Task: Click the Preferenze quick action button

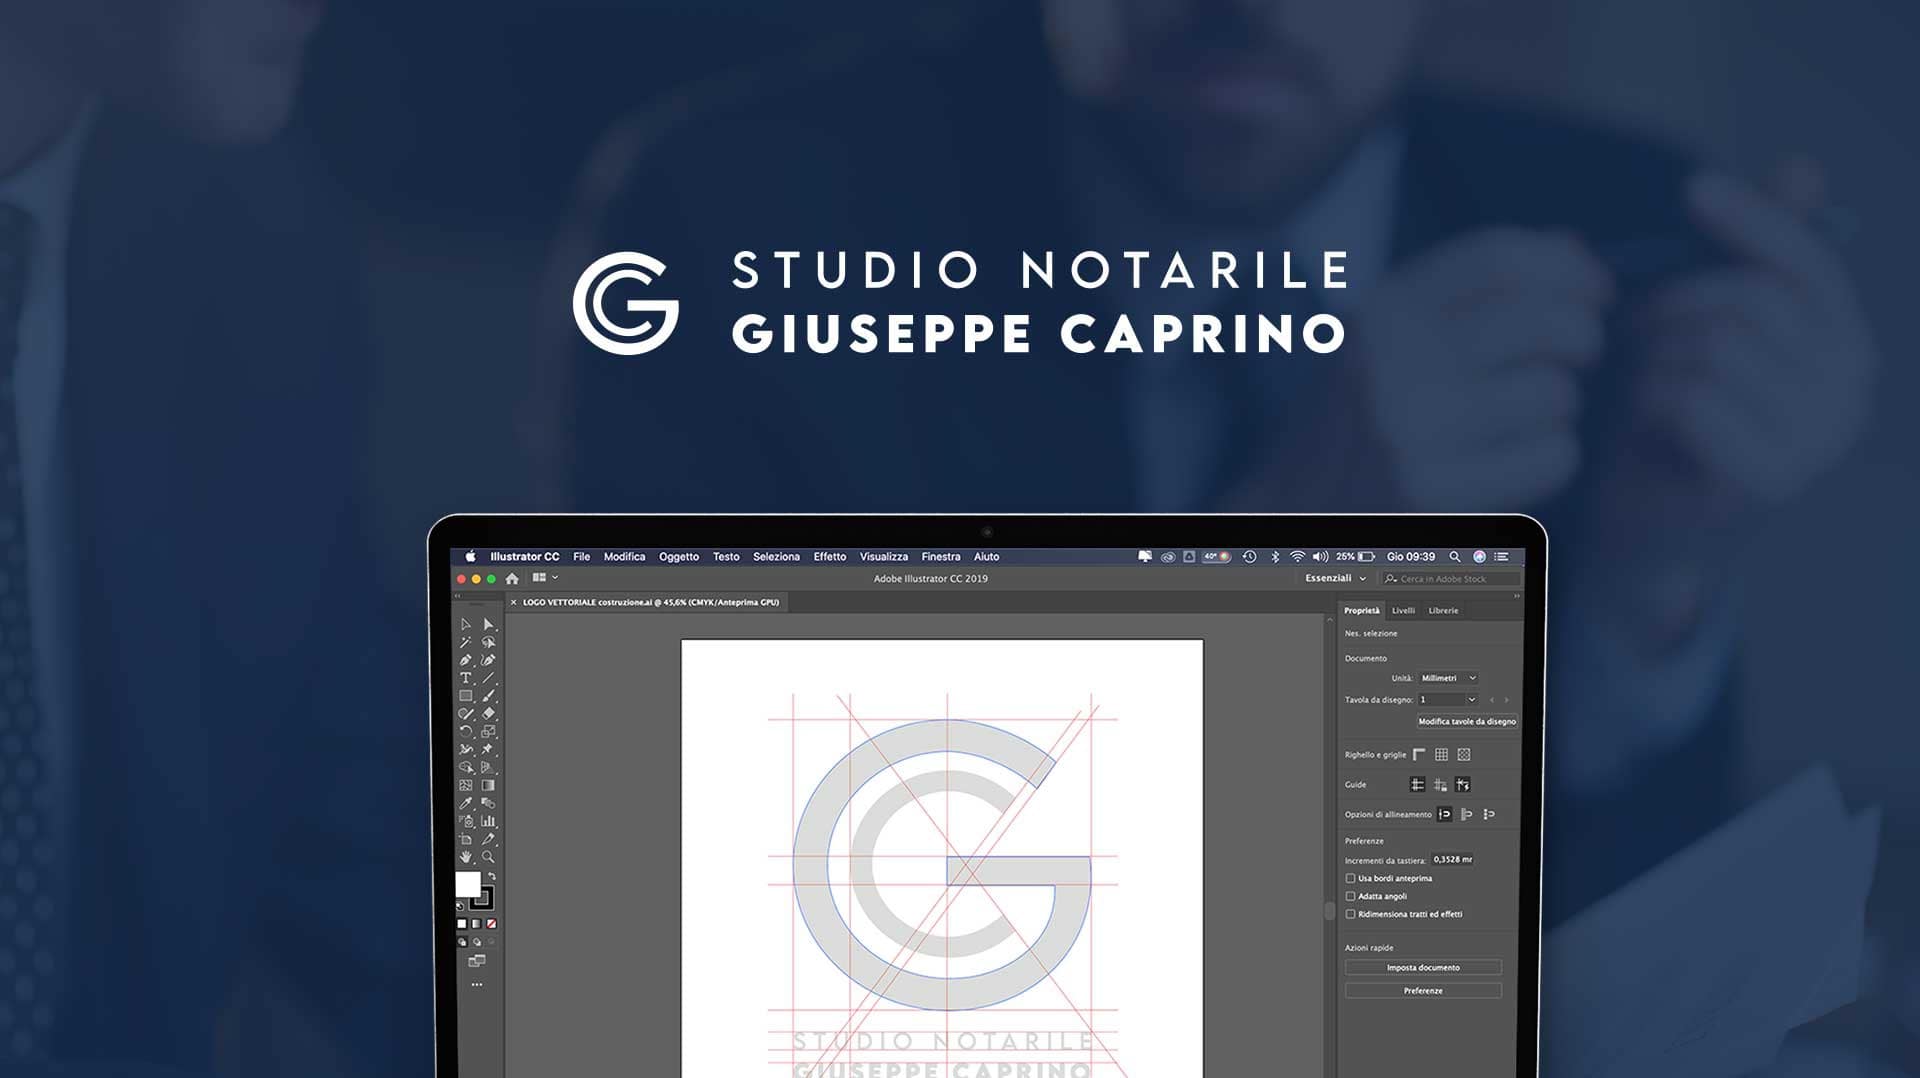Action: 1423,990
